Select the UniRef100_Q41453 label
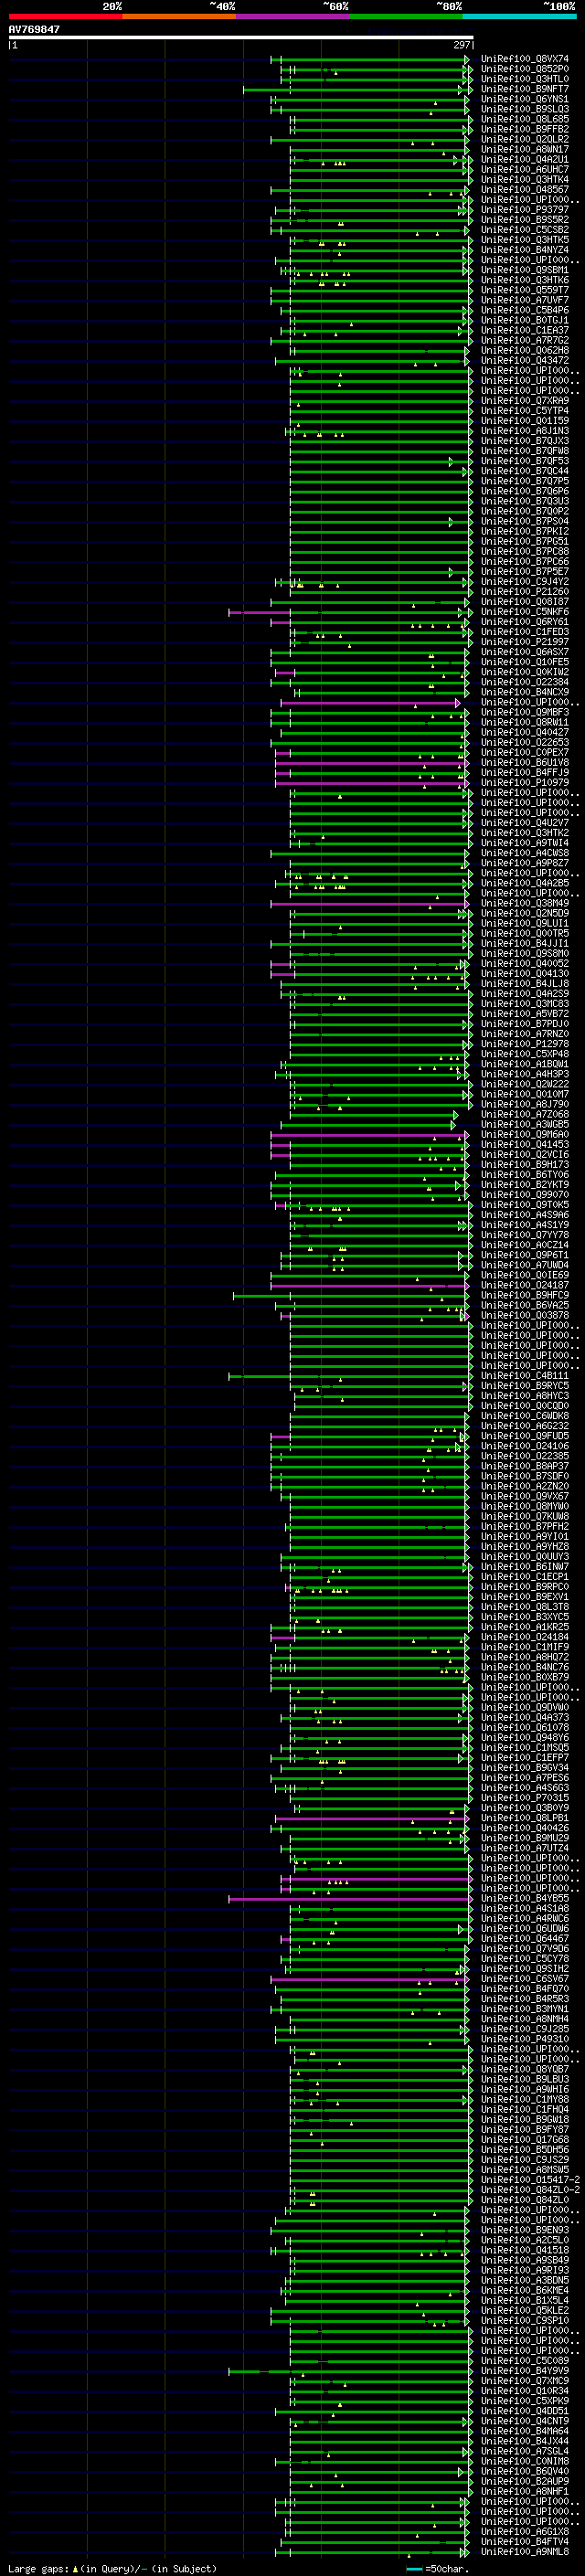The image size is (585, 2576). 525,1146
